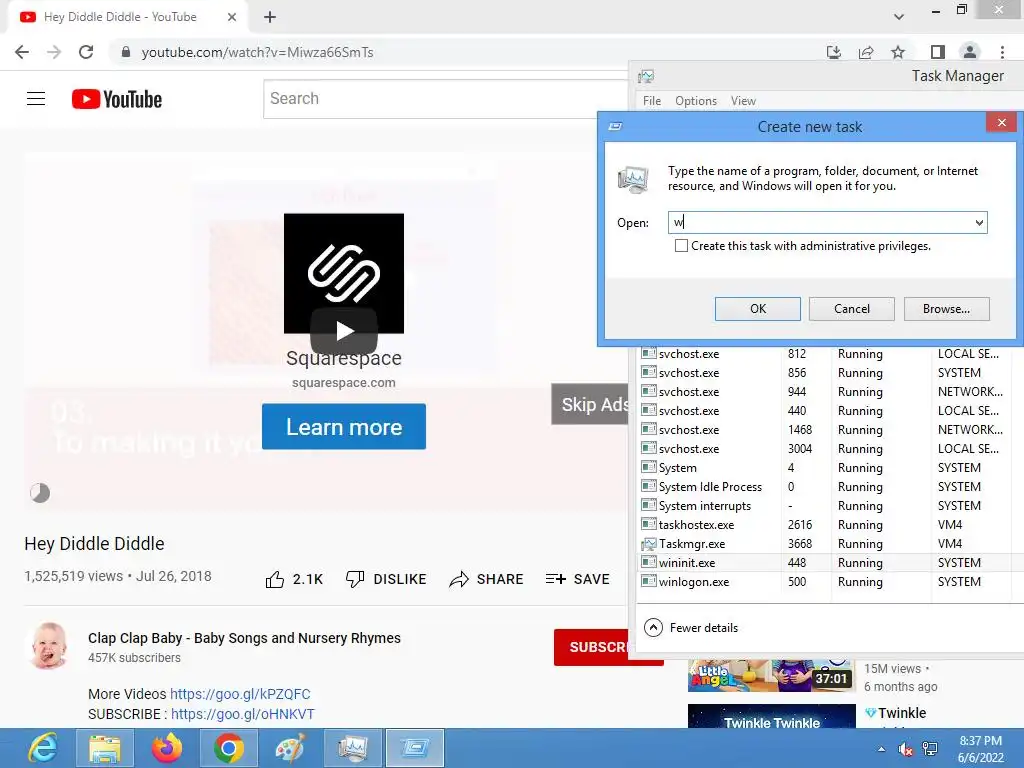This screenshot has width=1024, height=768.
Task: Switch to Task Manager taskbar button
Action: click(x=353, y=748)
